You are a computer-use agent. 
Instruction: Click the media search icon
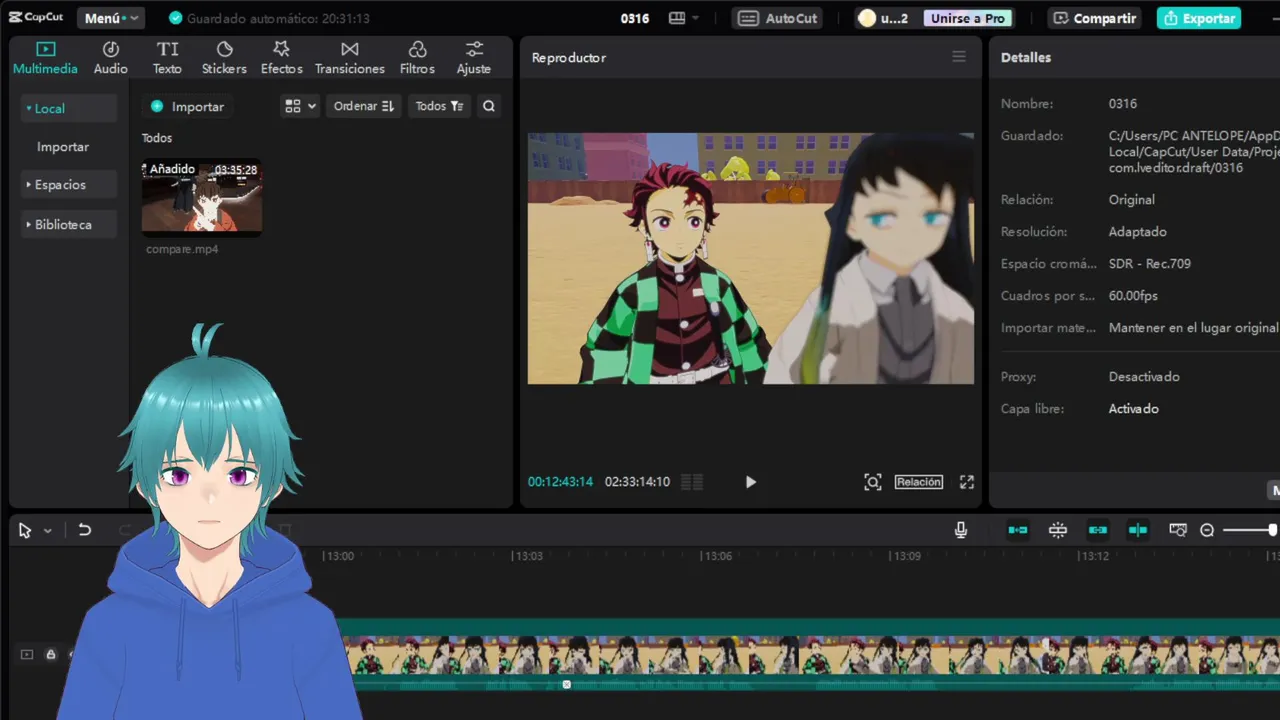tap(489, 106)
